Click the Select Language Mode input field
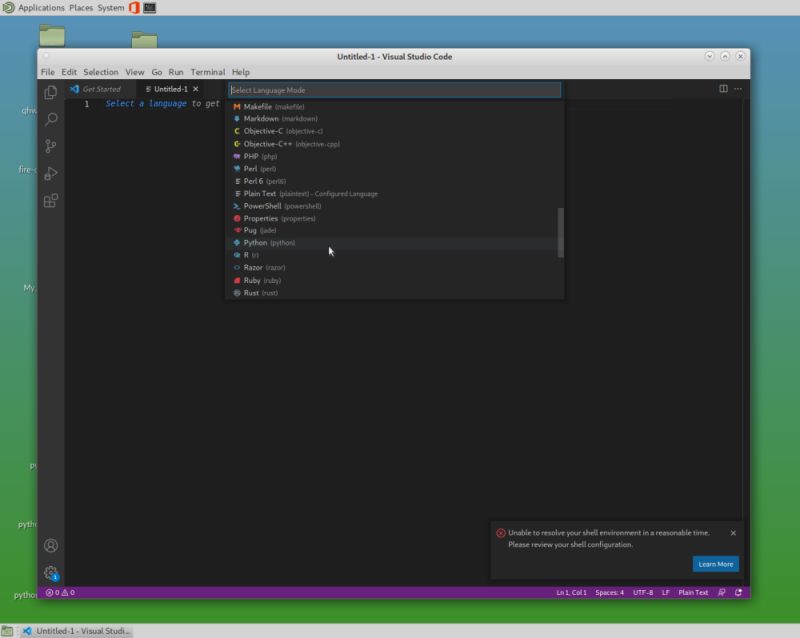Screen dimensions: 800x638 point(394,90)
